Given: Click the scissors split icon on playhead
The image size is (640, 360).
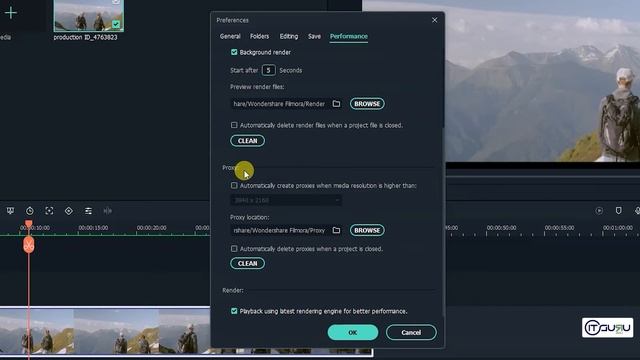Looking at the screenshot, I should [29, 245].
